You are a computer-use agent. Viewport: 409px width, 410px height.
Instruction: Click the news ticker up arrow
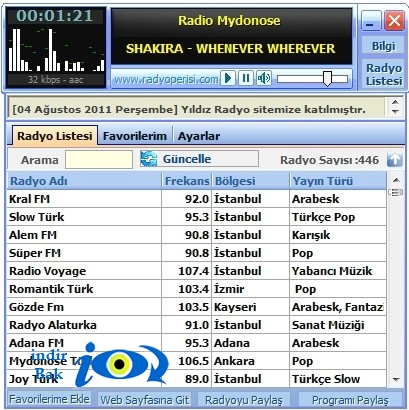point(395,102)
